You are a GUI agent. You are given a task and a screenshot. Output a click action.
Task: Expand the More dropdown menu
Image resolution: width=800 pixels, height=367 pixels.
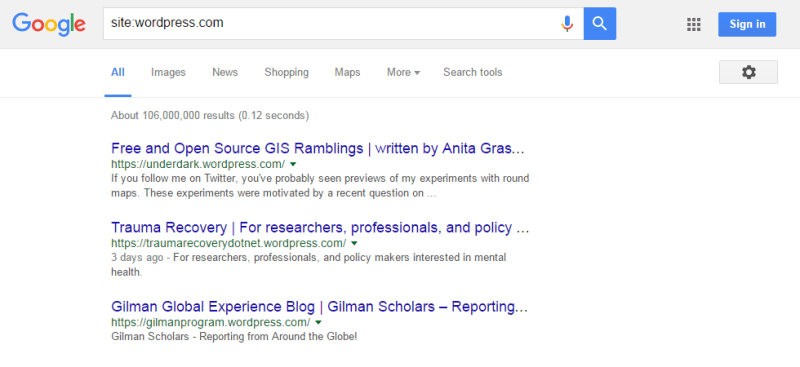click(403, 72)
